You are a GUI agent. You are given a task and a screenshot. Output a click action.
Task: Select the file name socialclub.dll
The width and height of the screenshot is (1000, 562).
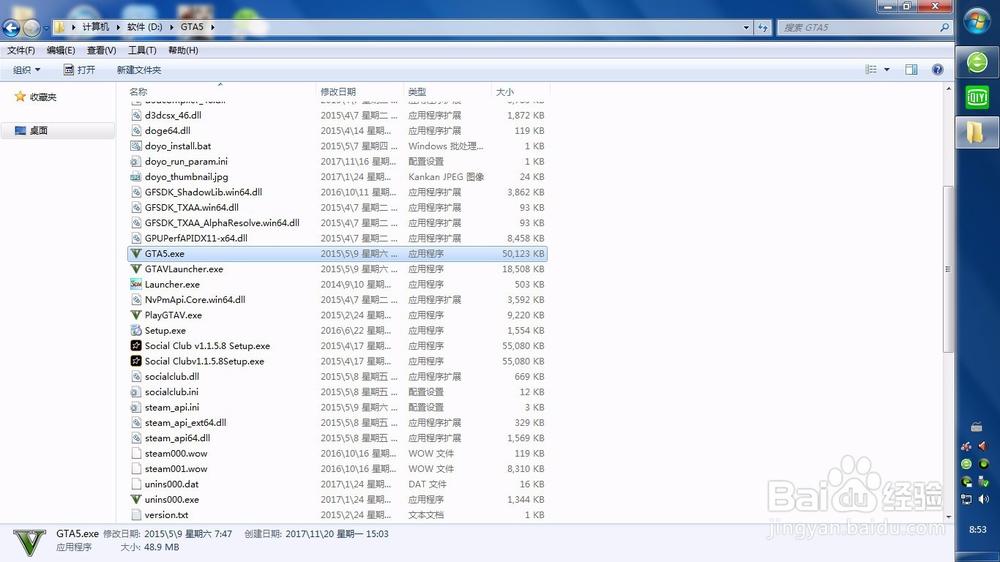click(x=172, y=376)
